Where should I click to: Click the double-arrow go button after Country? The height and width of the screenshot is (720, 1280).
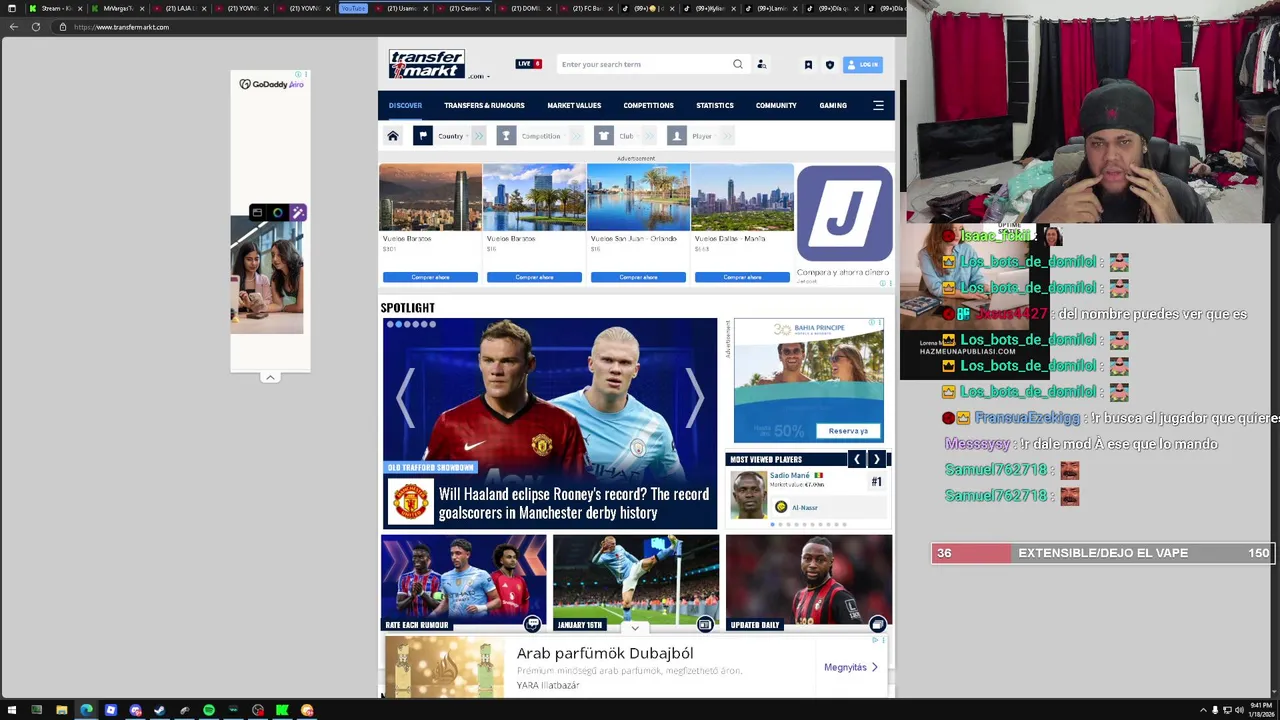[479, 136]
